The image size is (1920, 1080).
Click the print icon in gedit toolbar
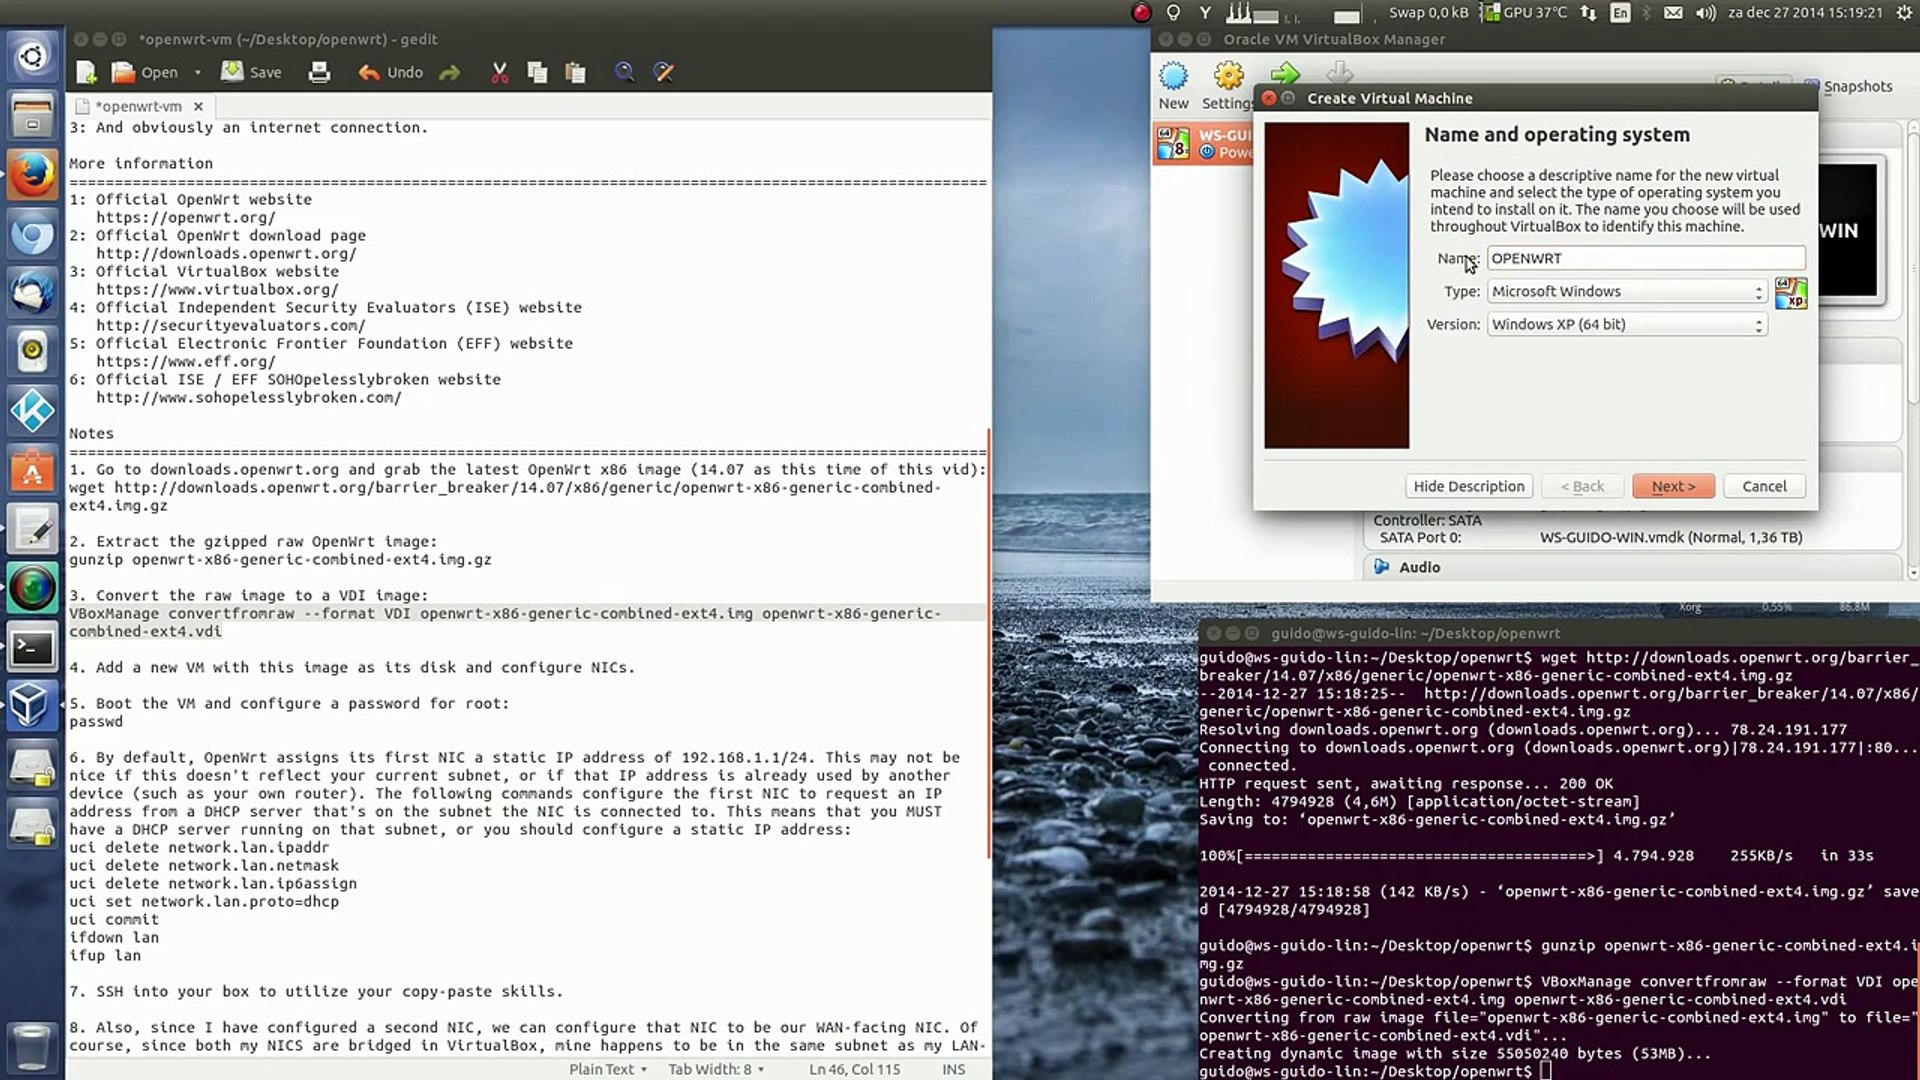pos(319,72)
